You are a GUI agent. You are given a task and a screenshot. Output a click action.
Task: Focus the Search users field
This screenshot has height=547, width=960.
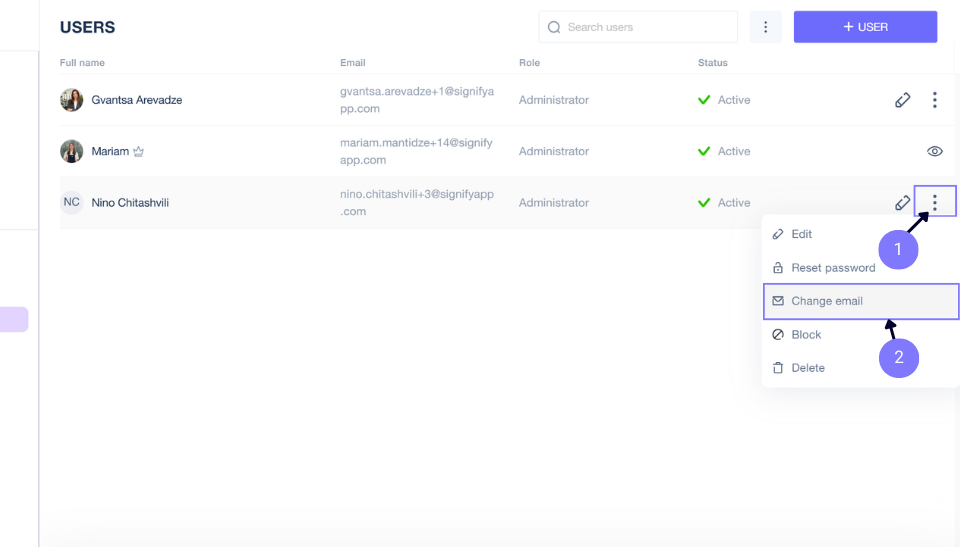(638, 27)
